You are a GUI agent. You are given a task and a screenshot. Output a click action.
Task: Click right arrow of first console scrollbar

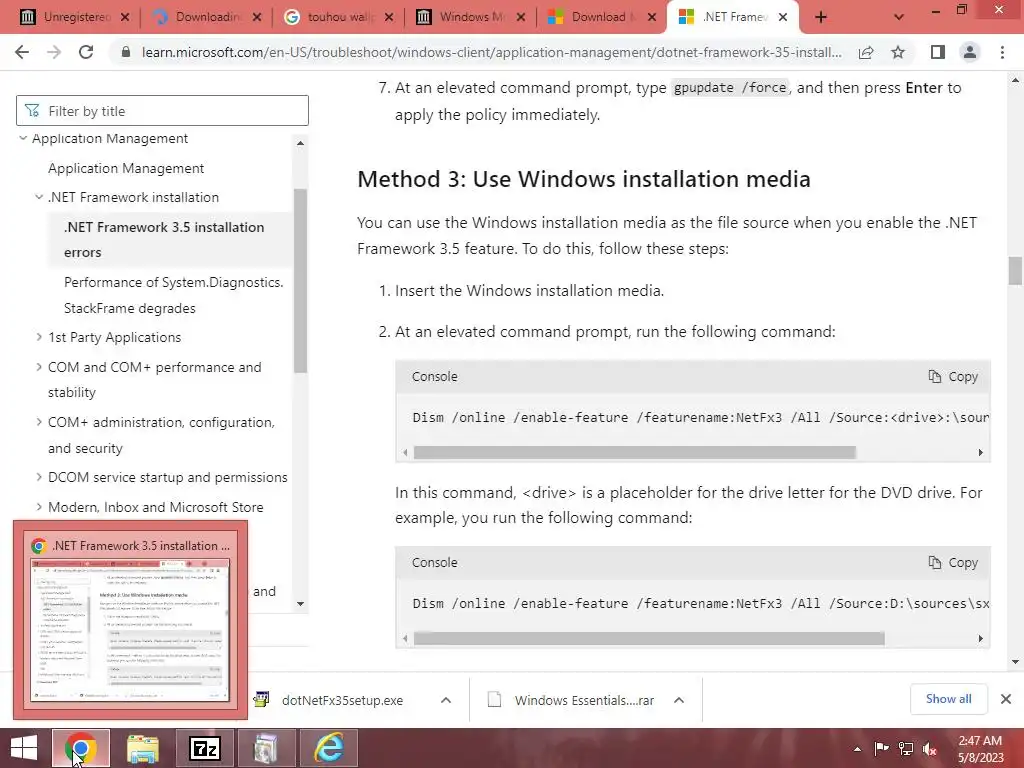980,453
